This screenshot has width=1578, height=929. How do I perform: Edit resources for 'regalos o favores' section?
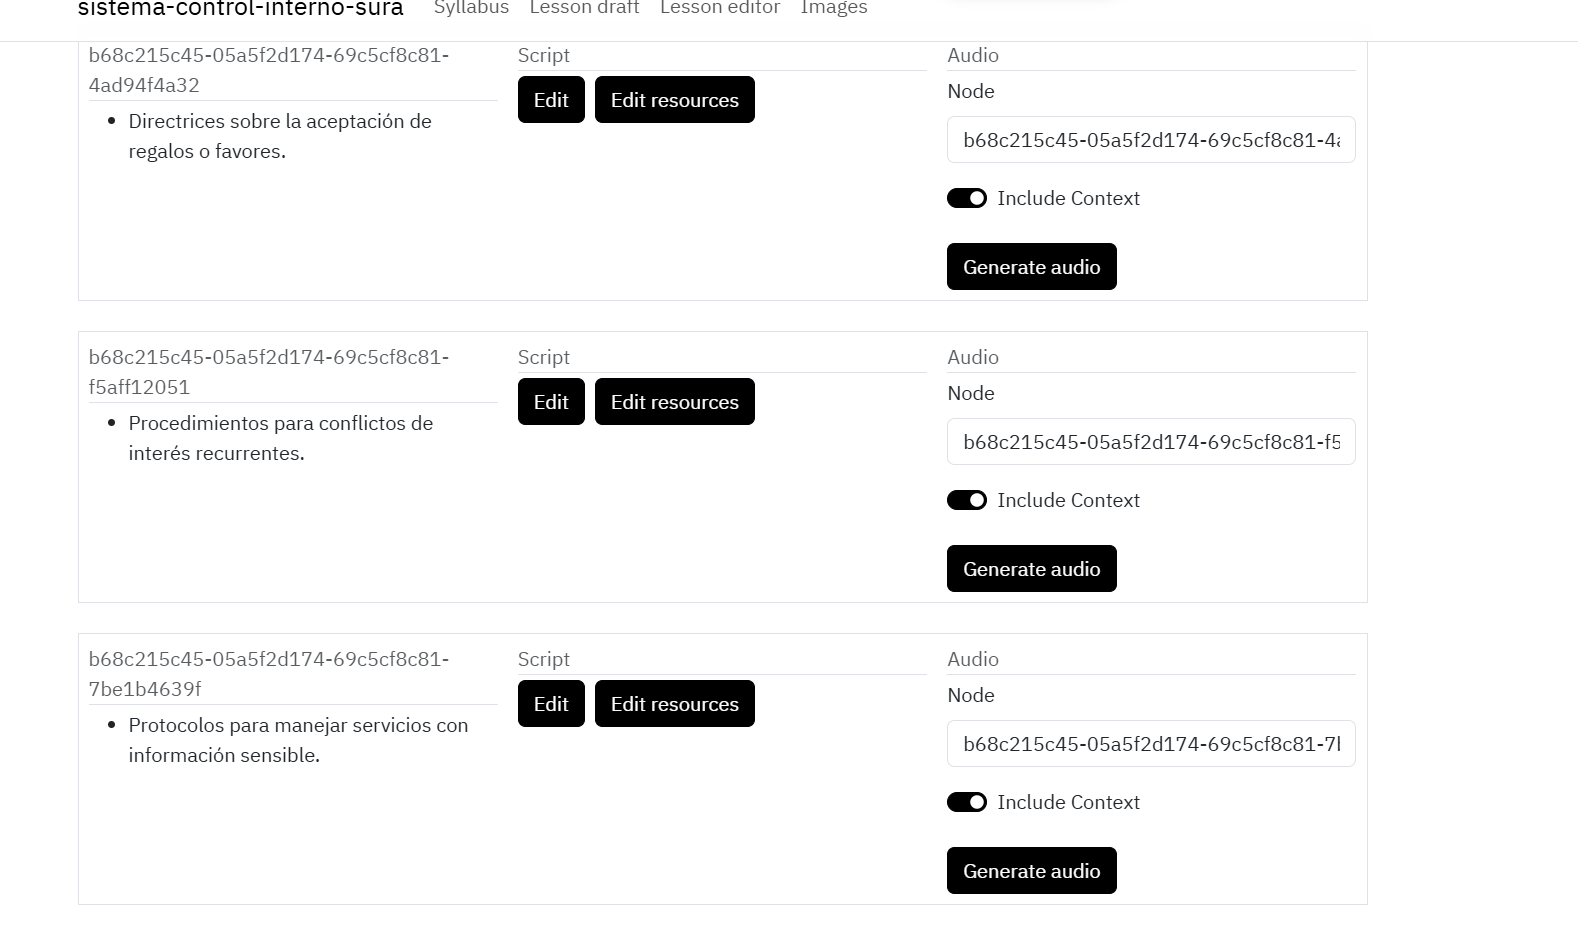674,100
